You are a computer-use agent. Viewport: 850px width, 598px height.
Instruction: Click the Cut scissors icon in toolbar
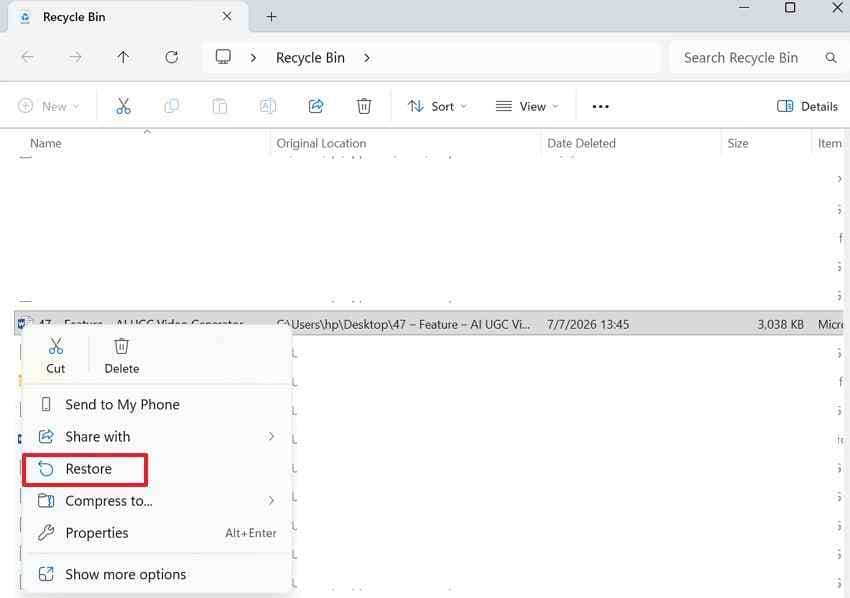(x=123, y=106)
